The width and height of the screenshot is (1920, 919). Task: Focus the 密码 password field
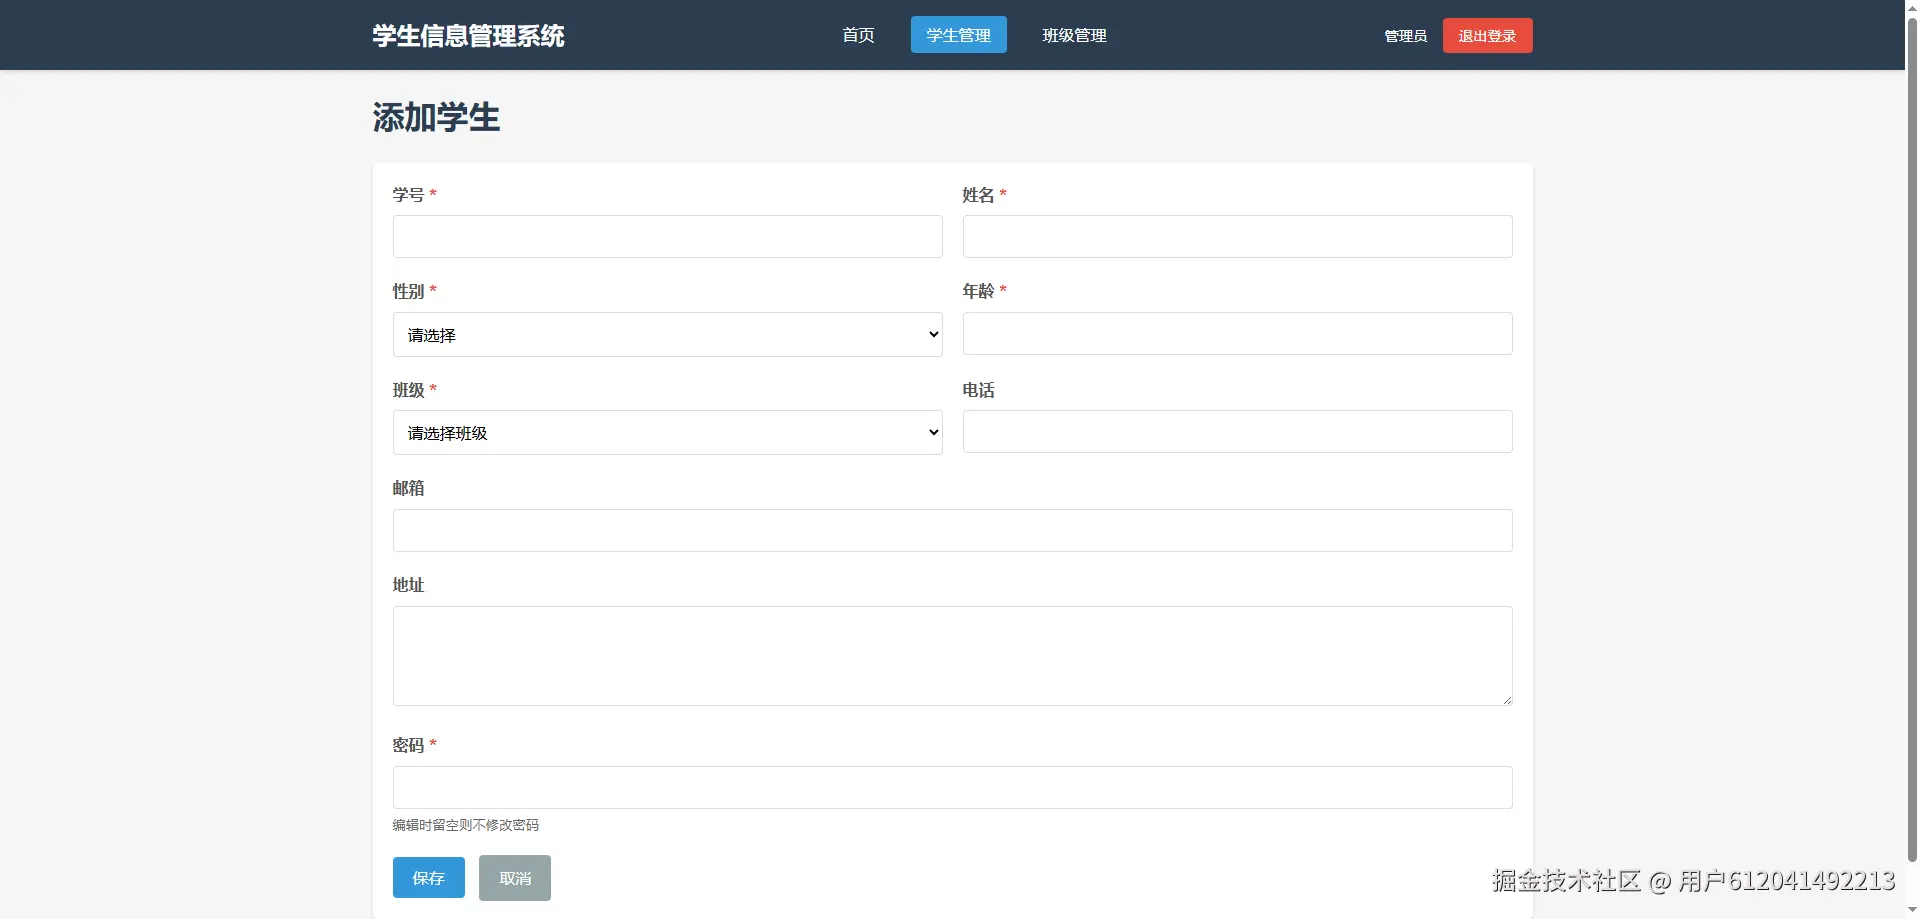951,787
